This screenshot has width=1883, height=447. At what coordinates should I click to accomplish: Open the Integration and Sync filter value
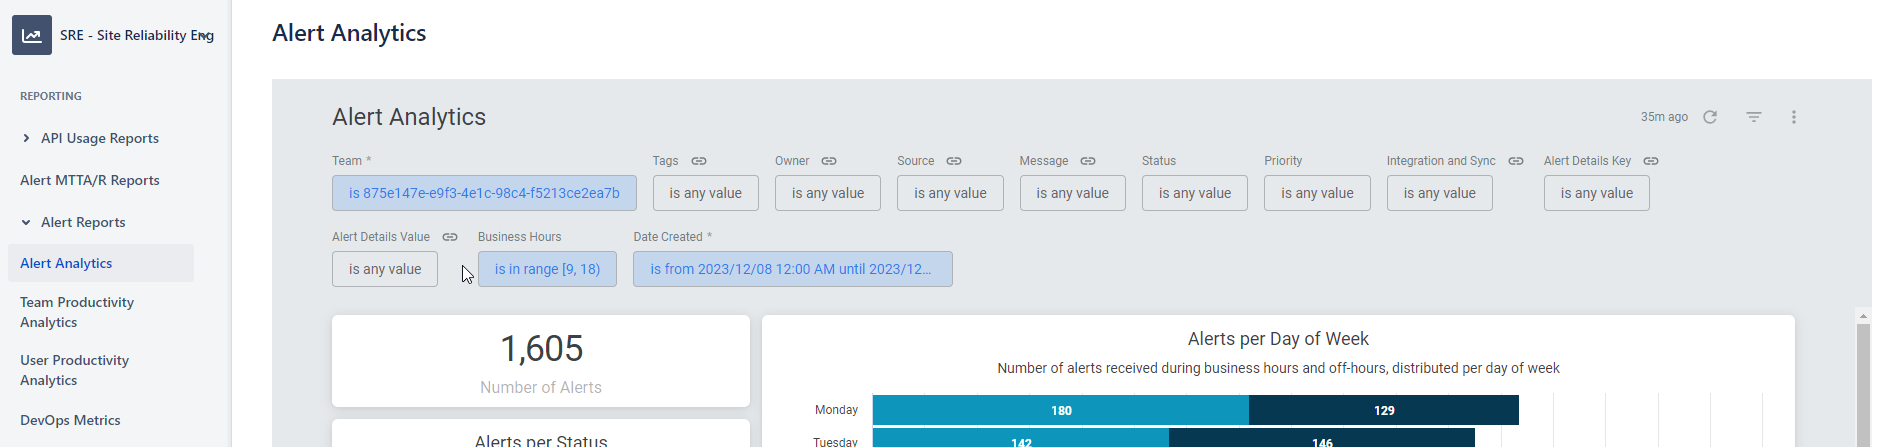coord(1440,193)
